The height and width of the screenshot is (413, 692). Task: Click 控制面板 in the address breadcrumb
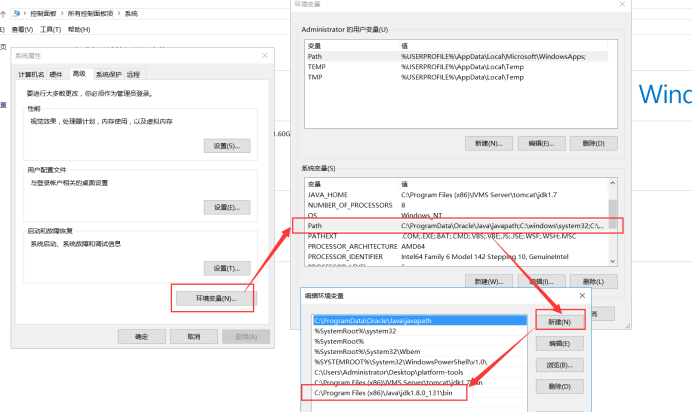(x=43, y=14)
